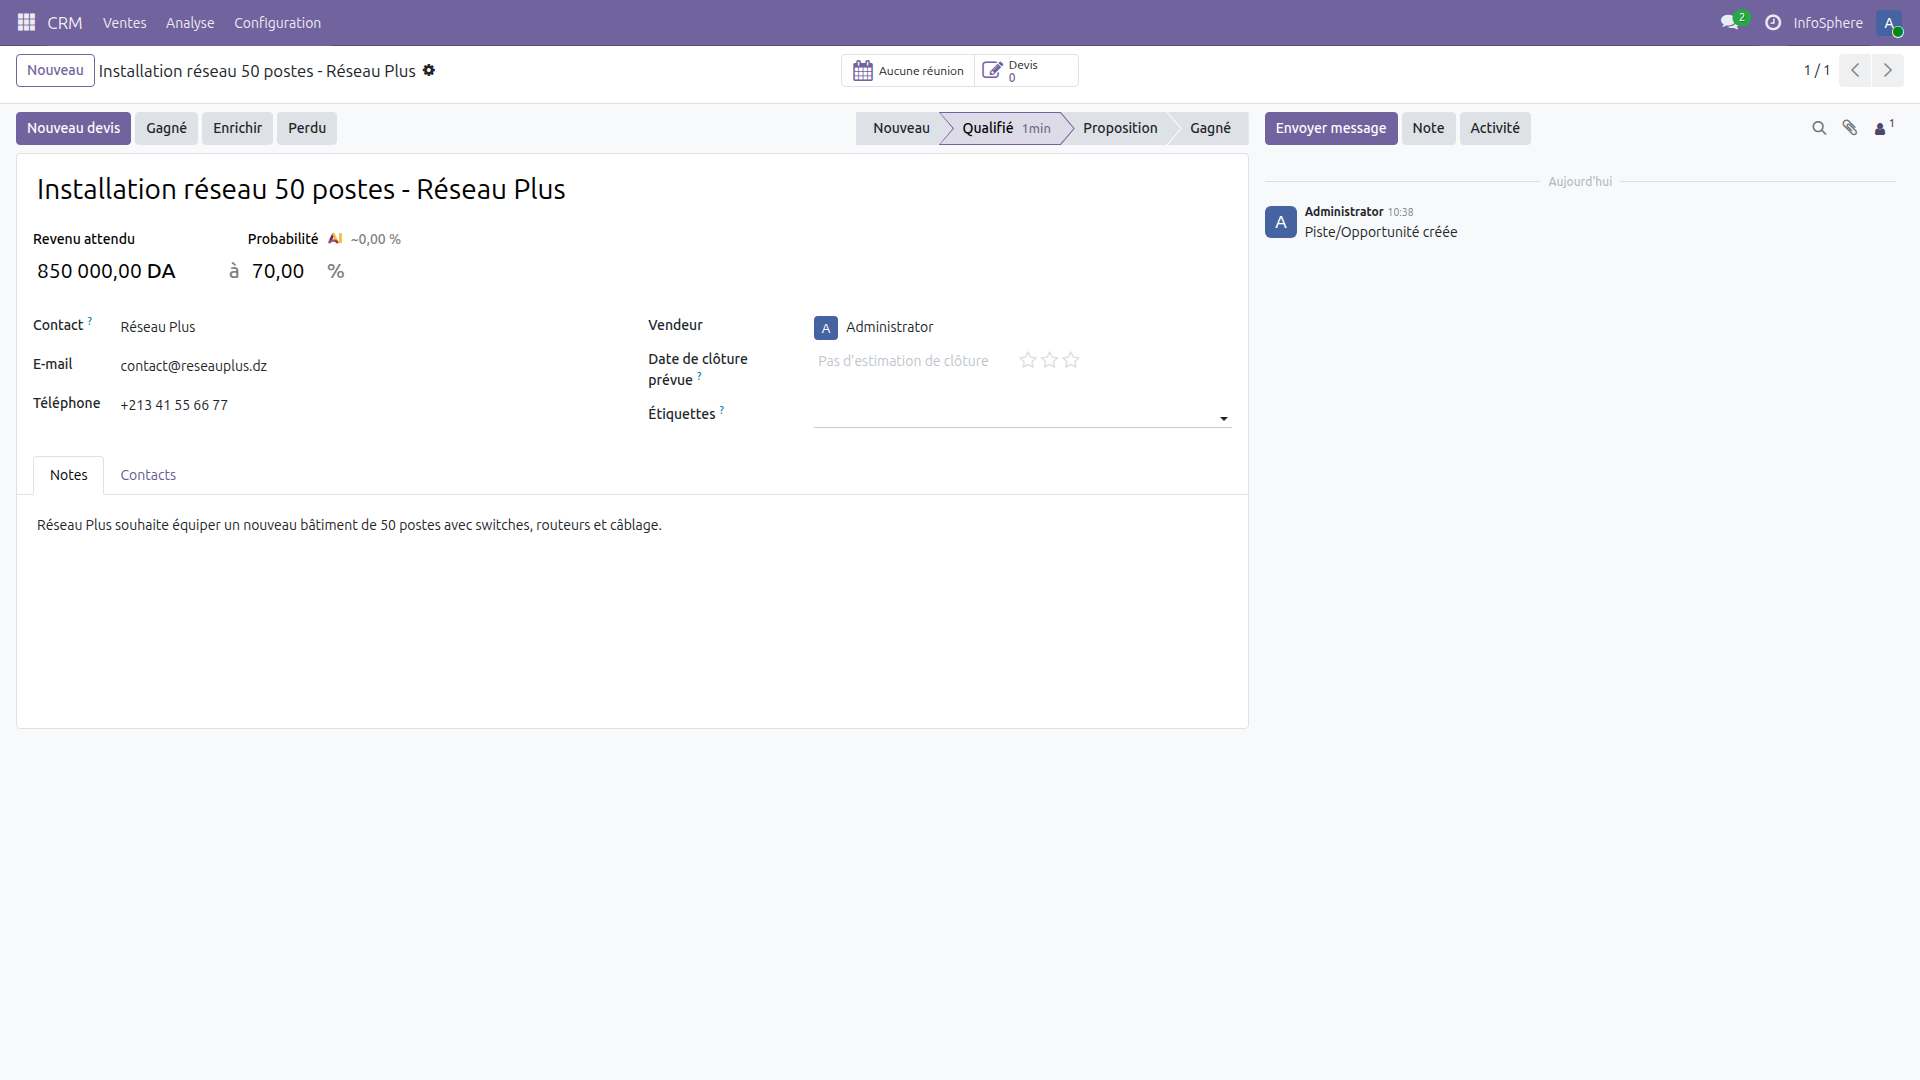Mark opportunity as Perdu
Image resolution: width=1920 pixels, height=1080 pixels.
click(x=306, y=128)
